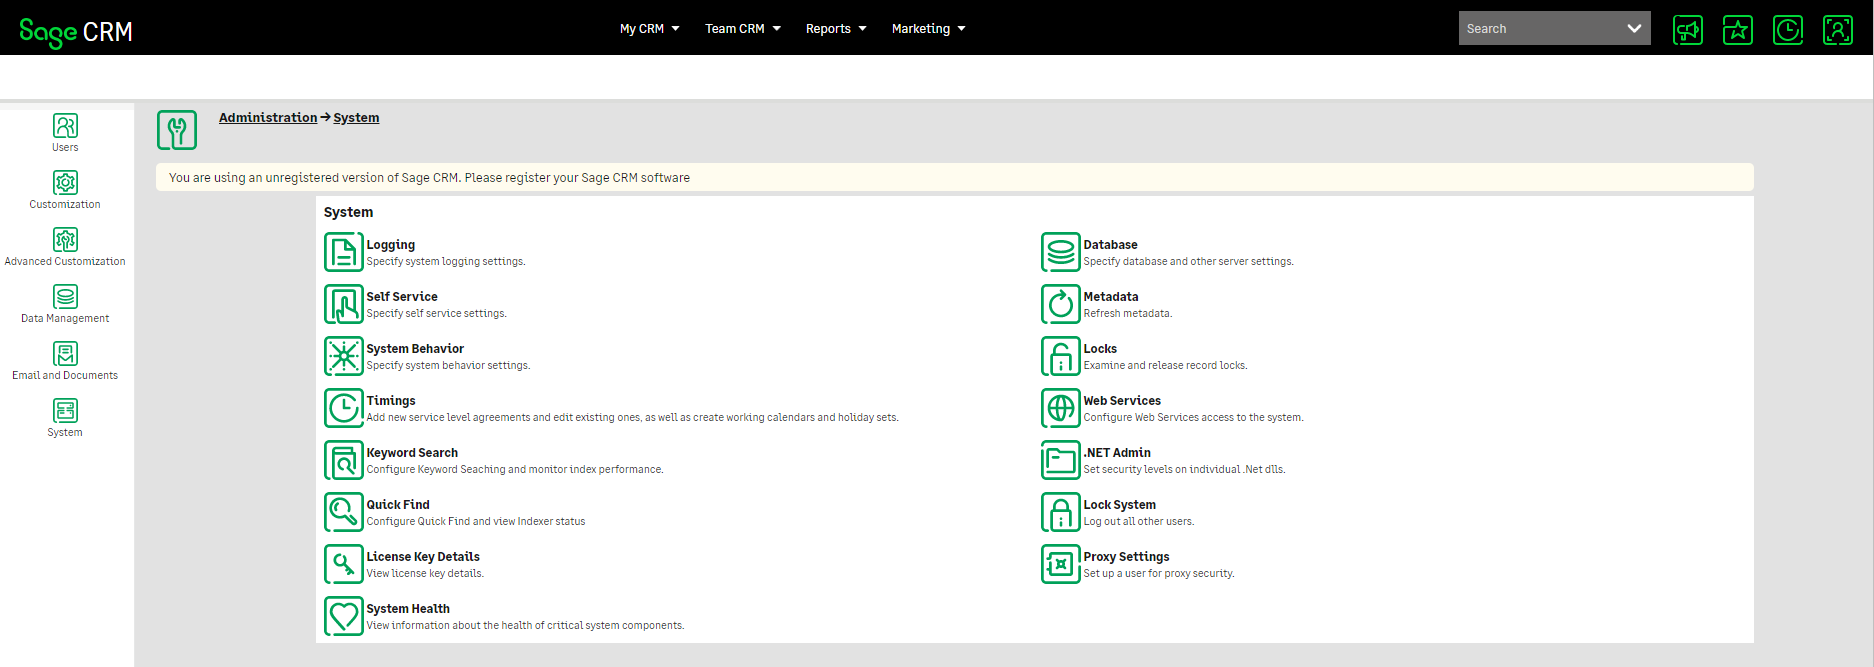Open the Advanced Customization sidebar icon
Viewport: 1874px width, 667px height.
pyautogui.click(x=65, y=240)
